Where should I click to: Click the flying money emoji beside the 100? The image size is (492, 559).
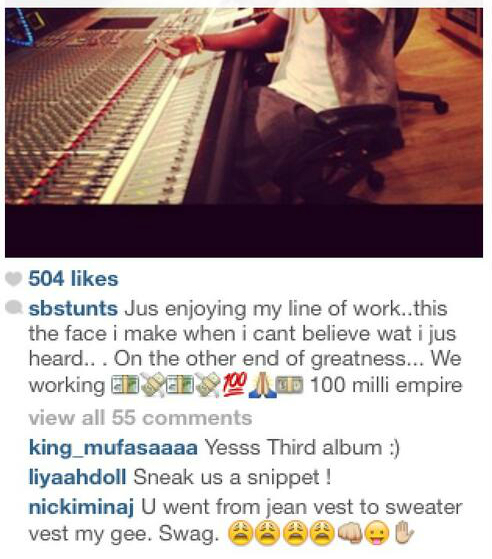[x=208, y=385]
